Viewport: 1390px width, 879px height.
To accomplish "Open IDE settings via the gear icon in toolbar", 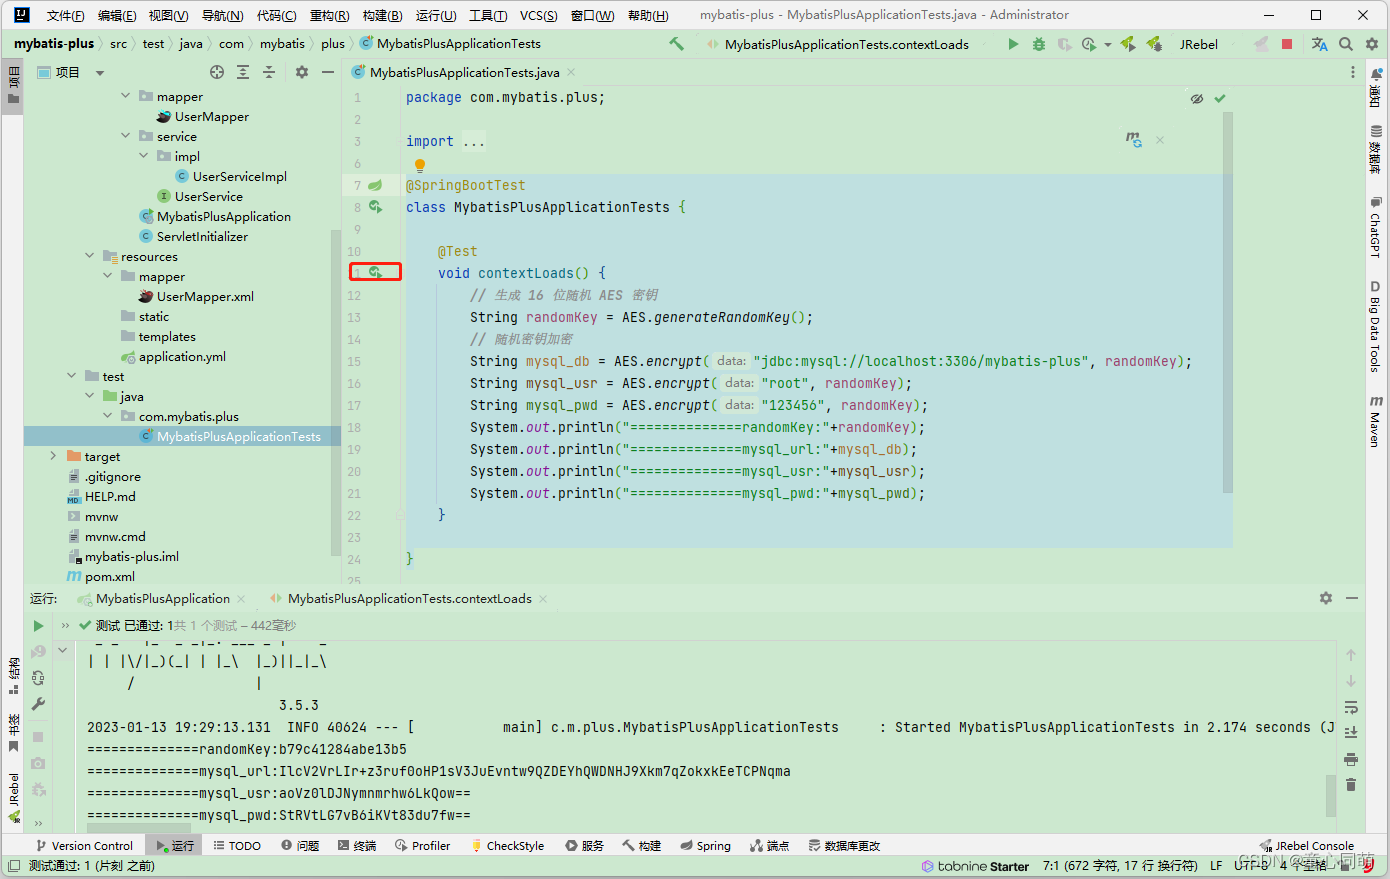I will click(x=1372, y=44).
